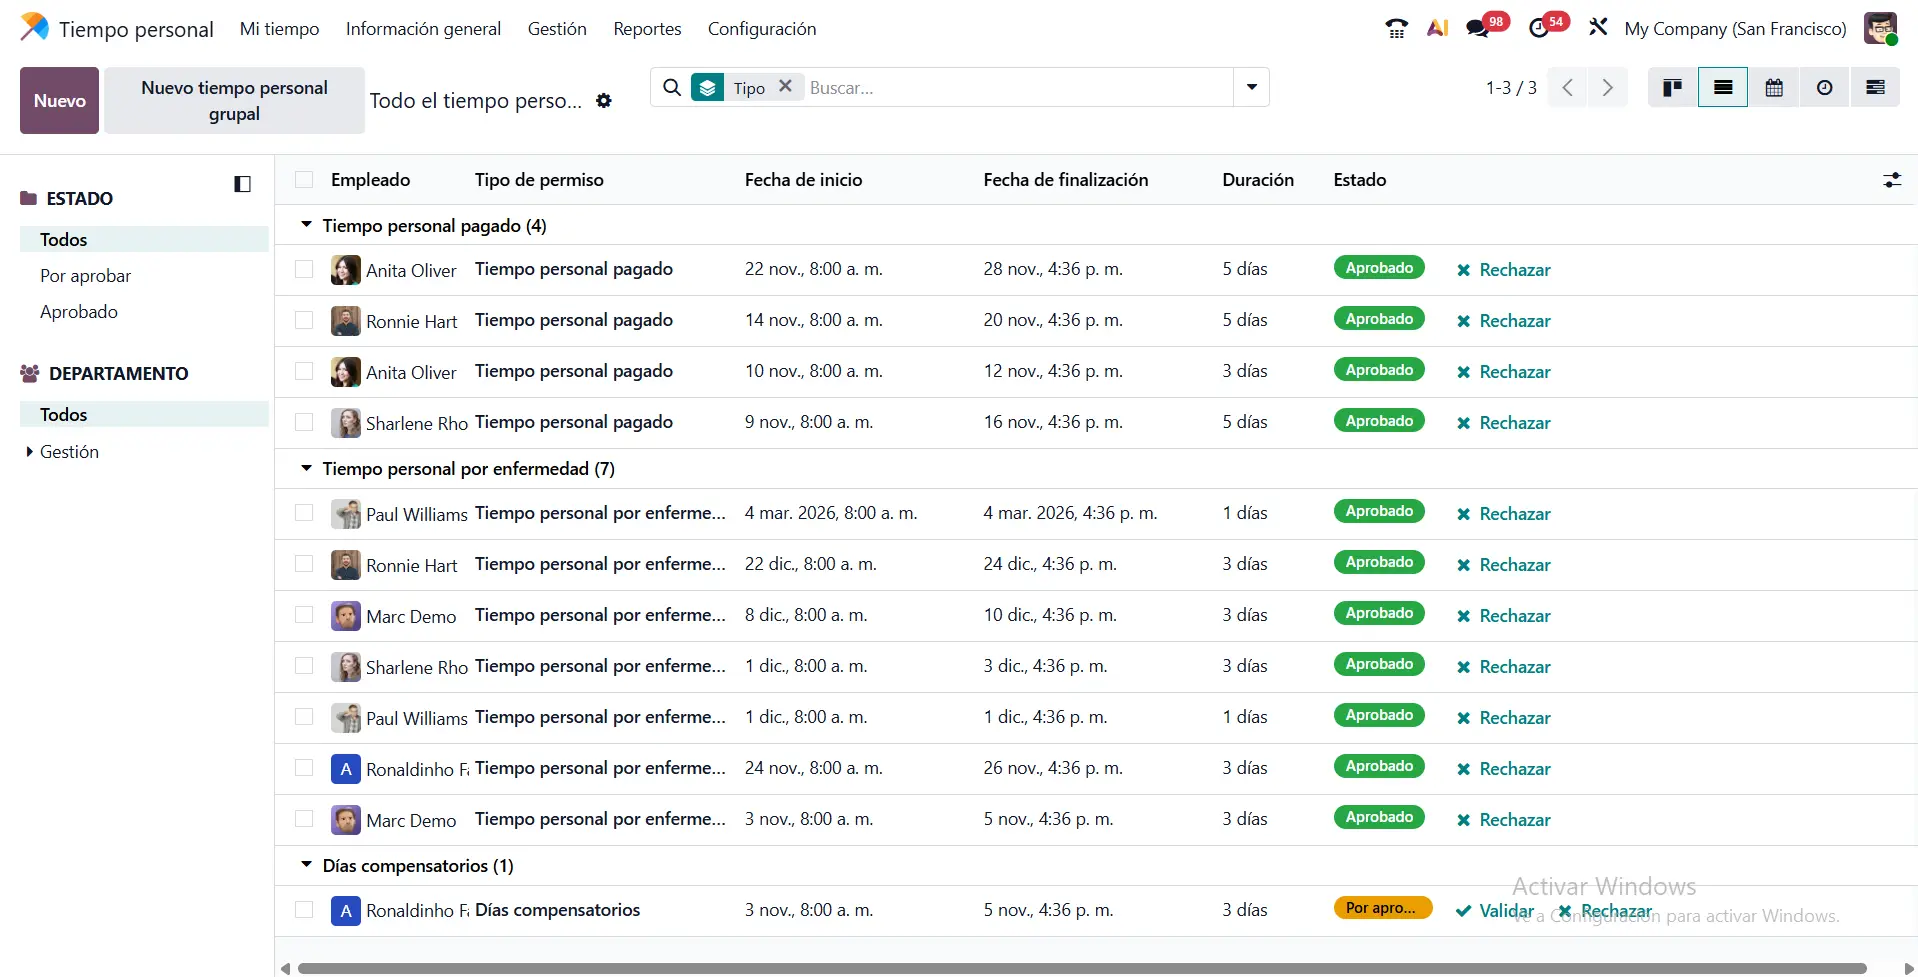Screen dimensions: 1918x977
Task: Click the VoIP phone icon in the top bar
Action: [1396, 29]
